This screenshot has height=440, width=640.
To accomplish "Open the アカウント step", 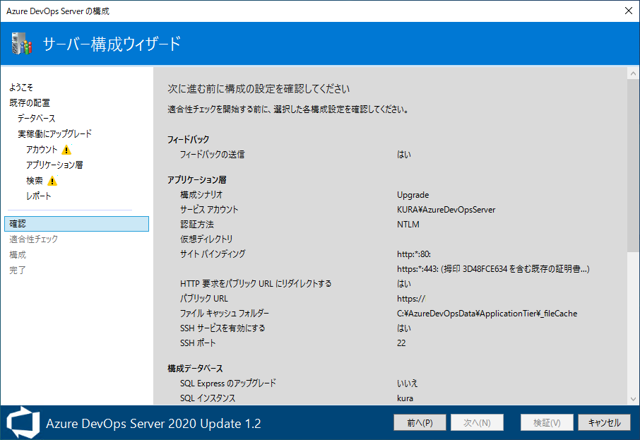I will pos(42,150).
